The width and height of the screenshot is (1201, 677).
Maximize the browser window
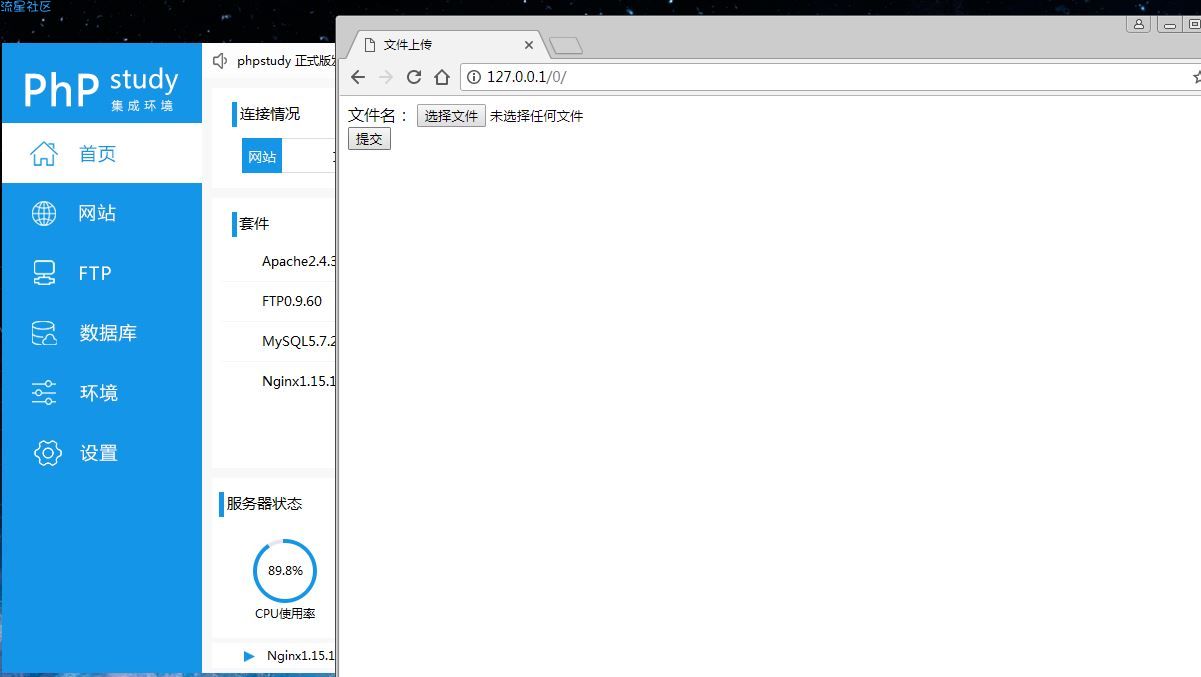tap(1193, 24)
